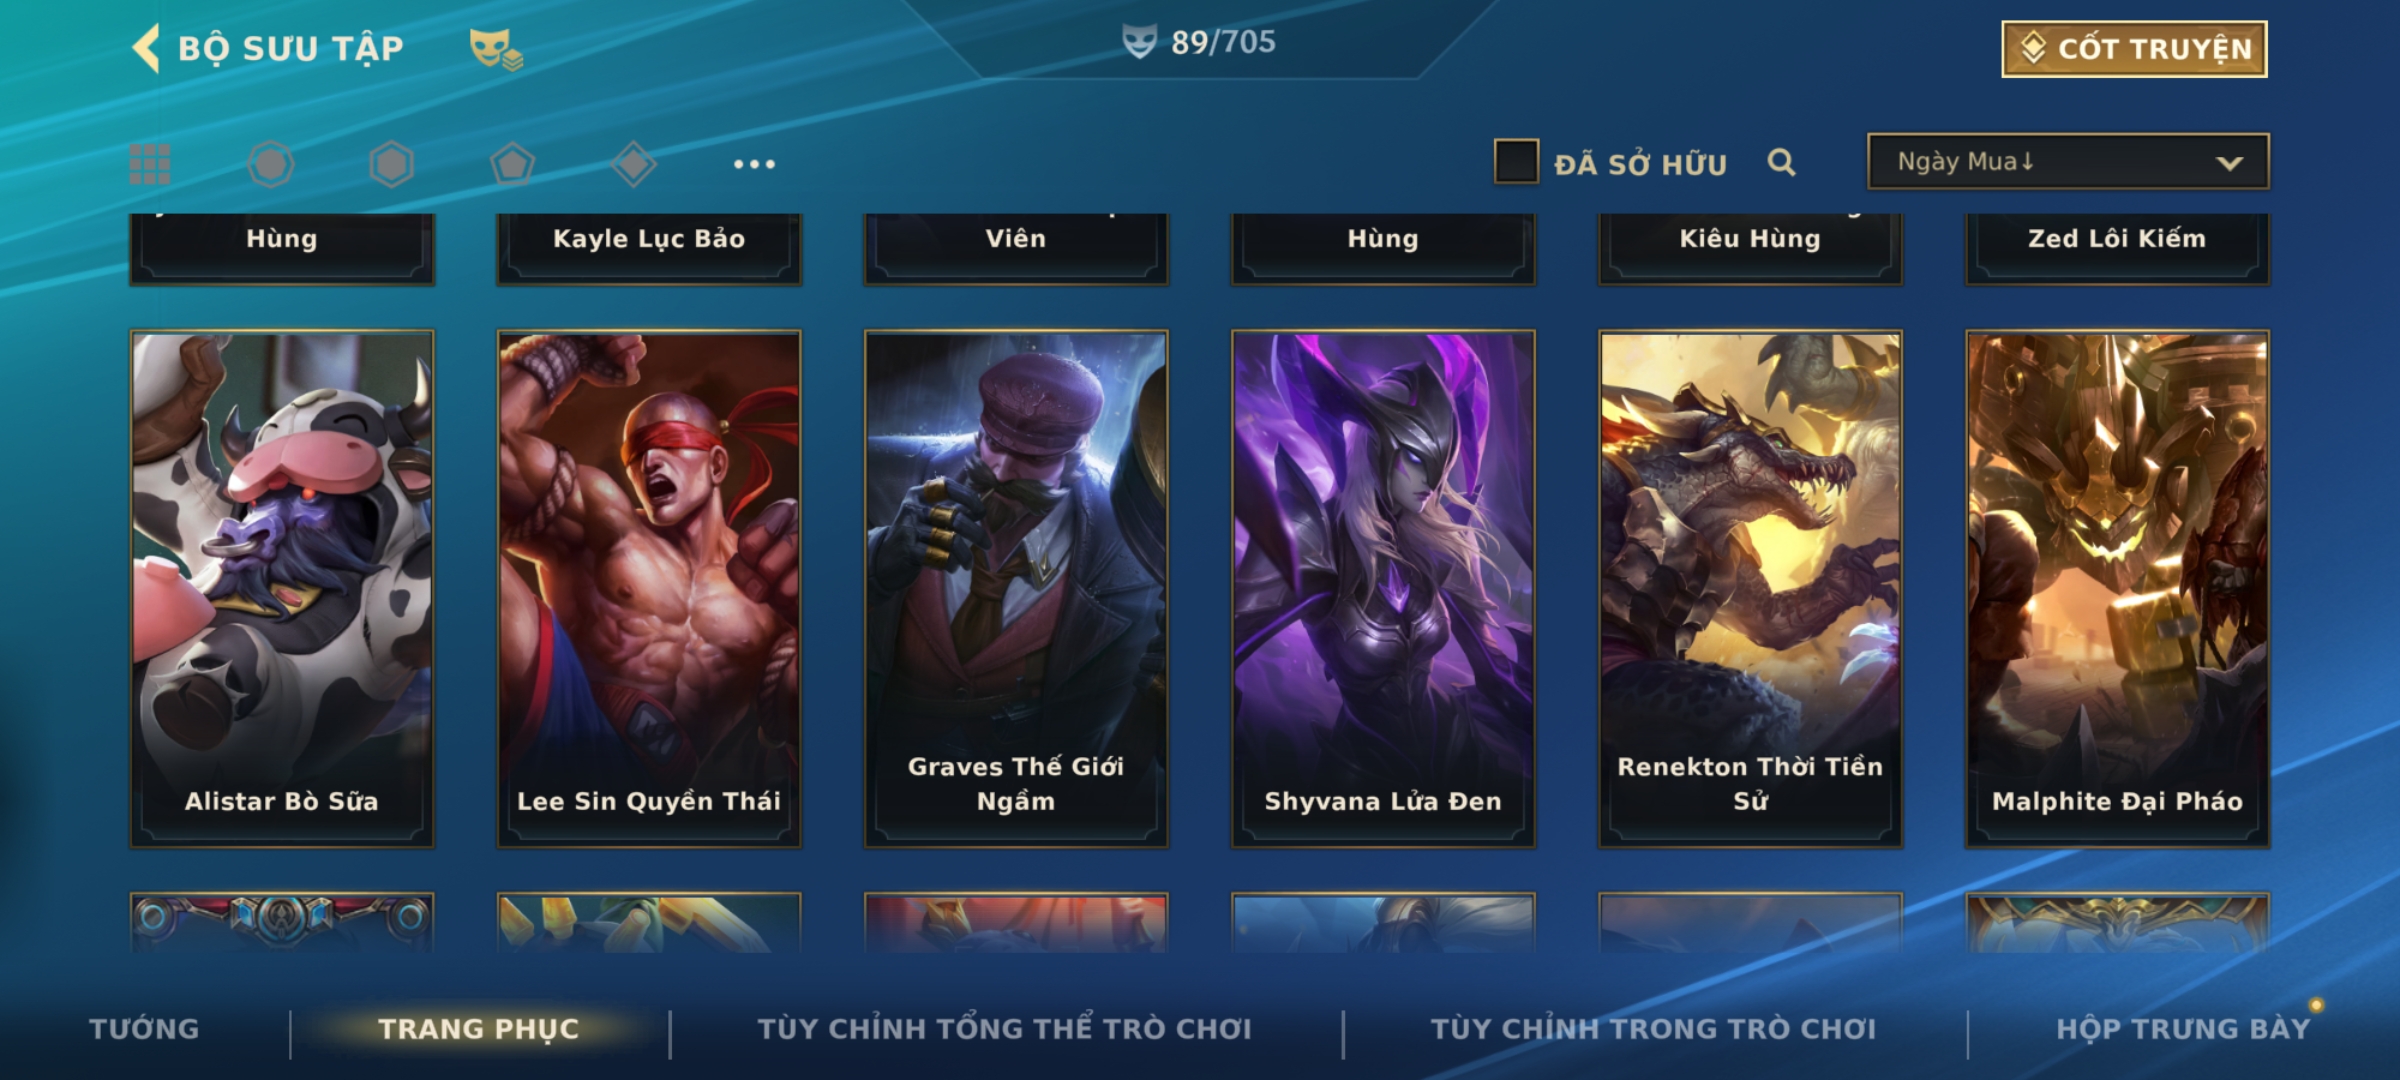The height and width of the screenshot is (1080, 2400).
Task: Open the Alistar Bò Sữa skin card
Action: 282,589
